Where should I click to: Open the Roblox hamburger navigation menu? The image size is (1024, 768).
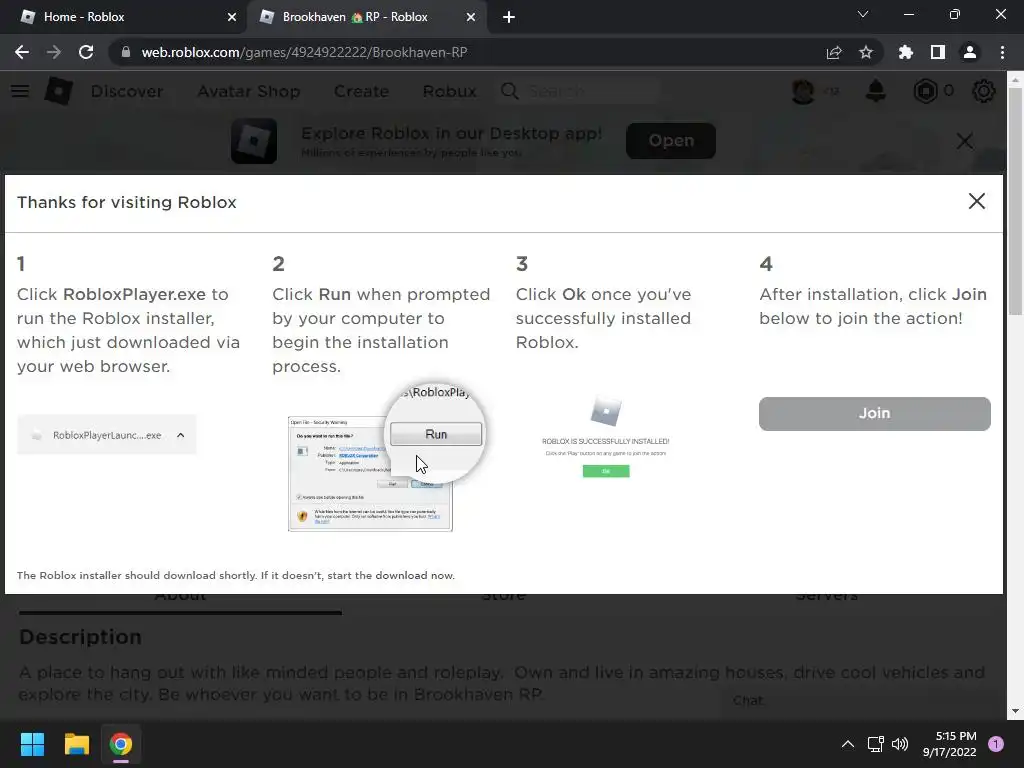click(x=20, y=91)
